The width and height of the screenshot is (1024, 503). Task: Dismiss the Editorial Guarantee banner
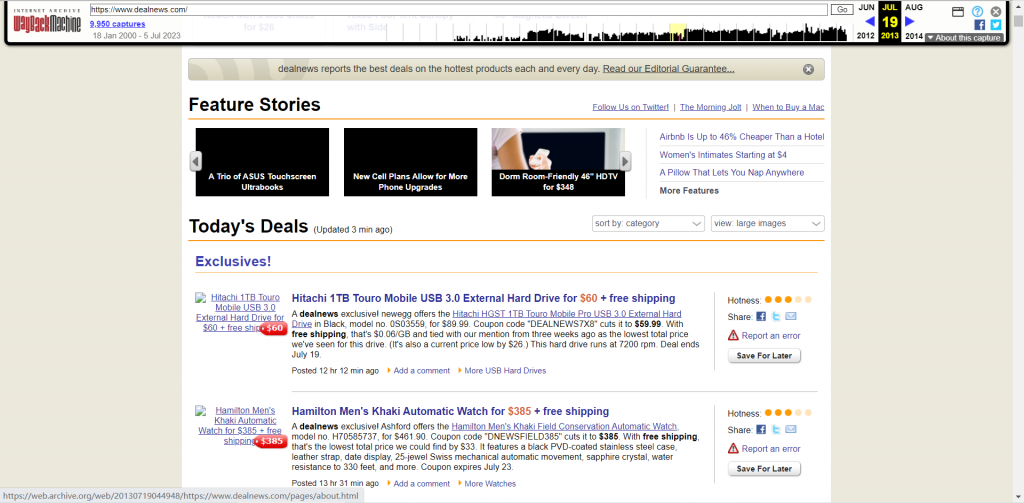click(808, 69)
